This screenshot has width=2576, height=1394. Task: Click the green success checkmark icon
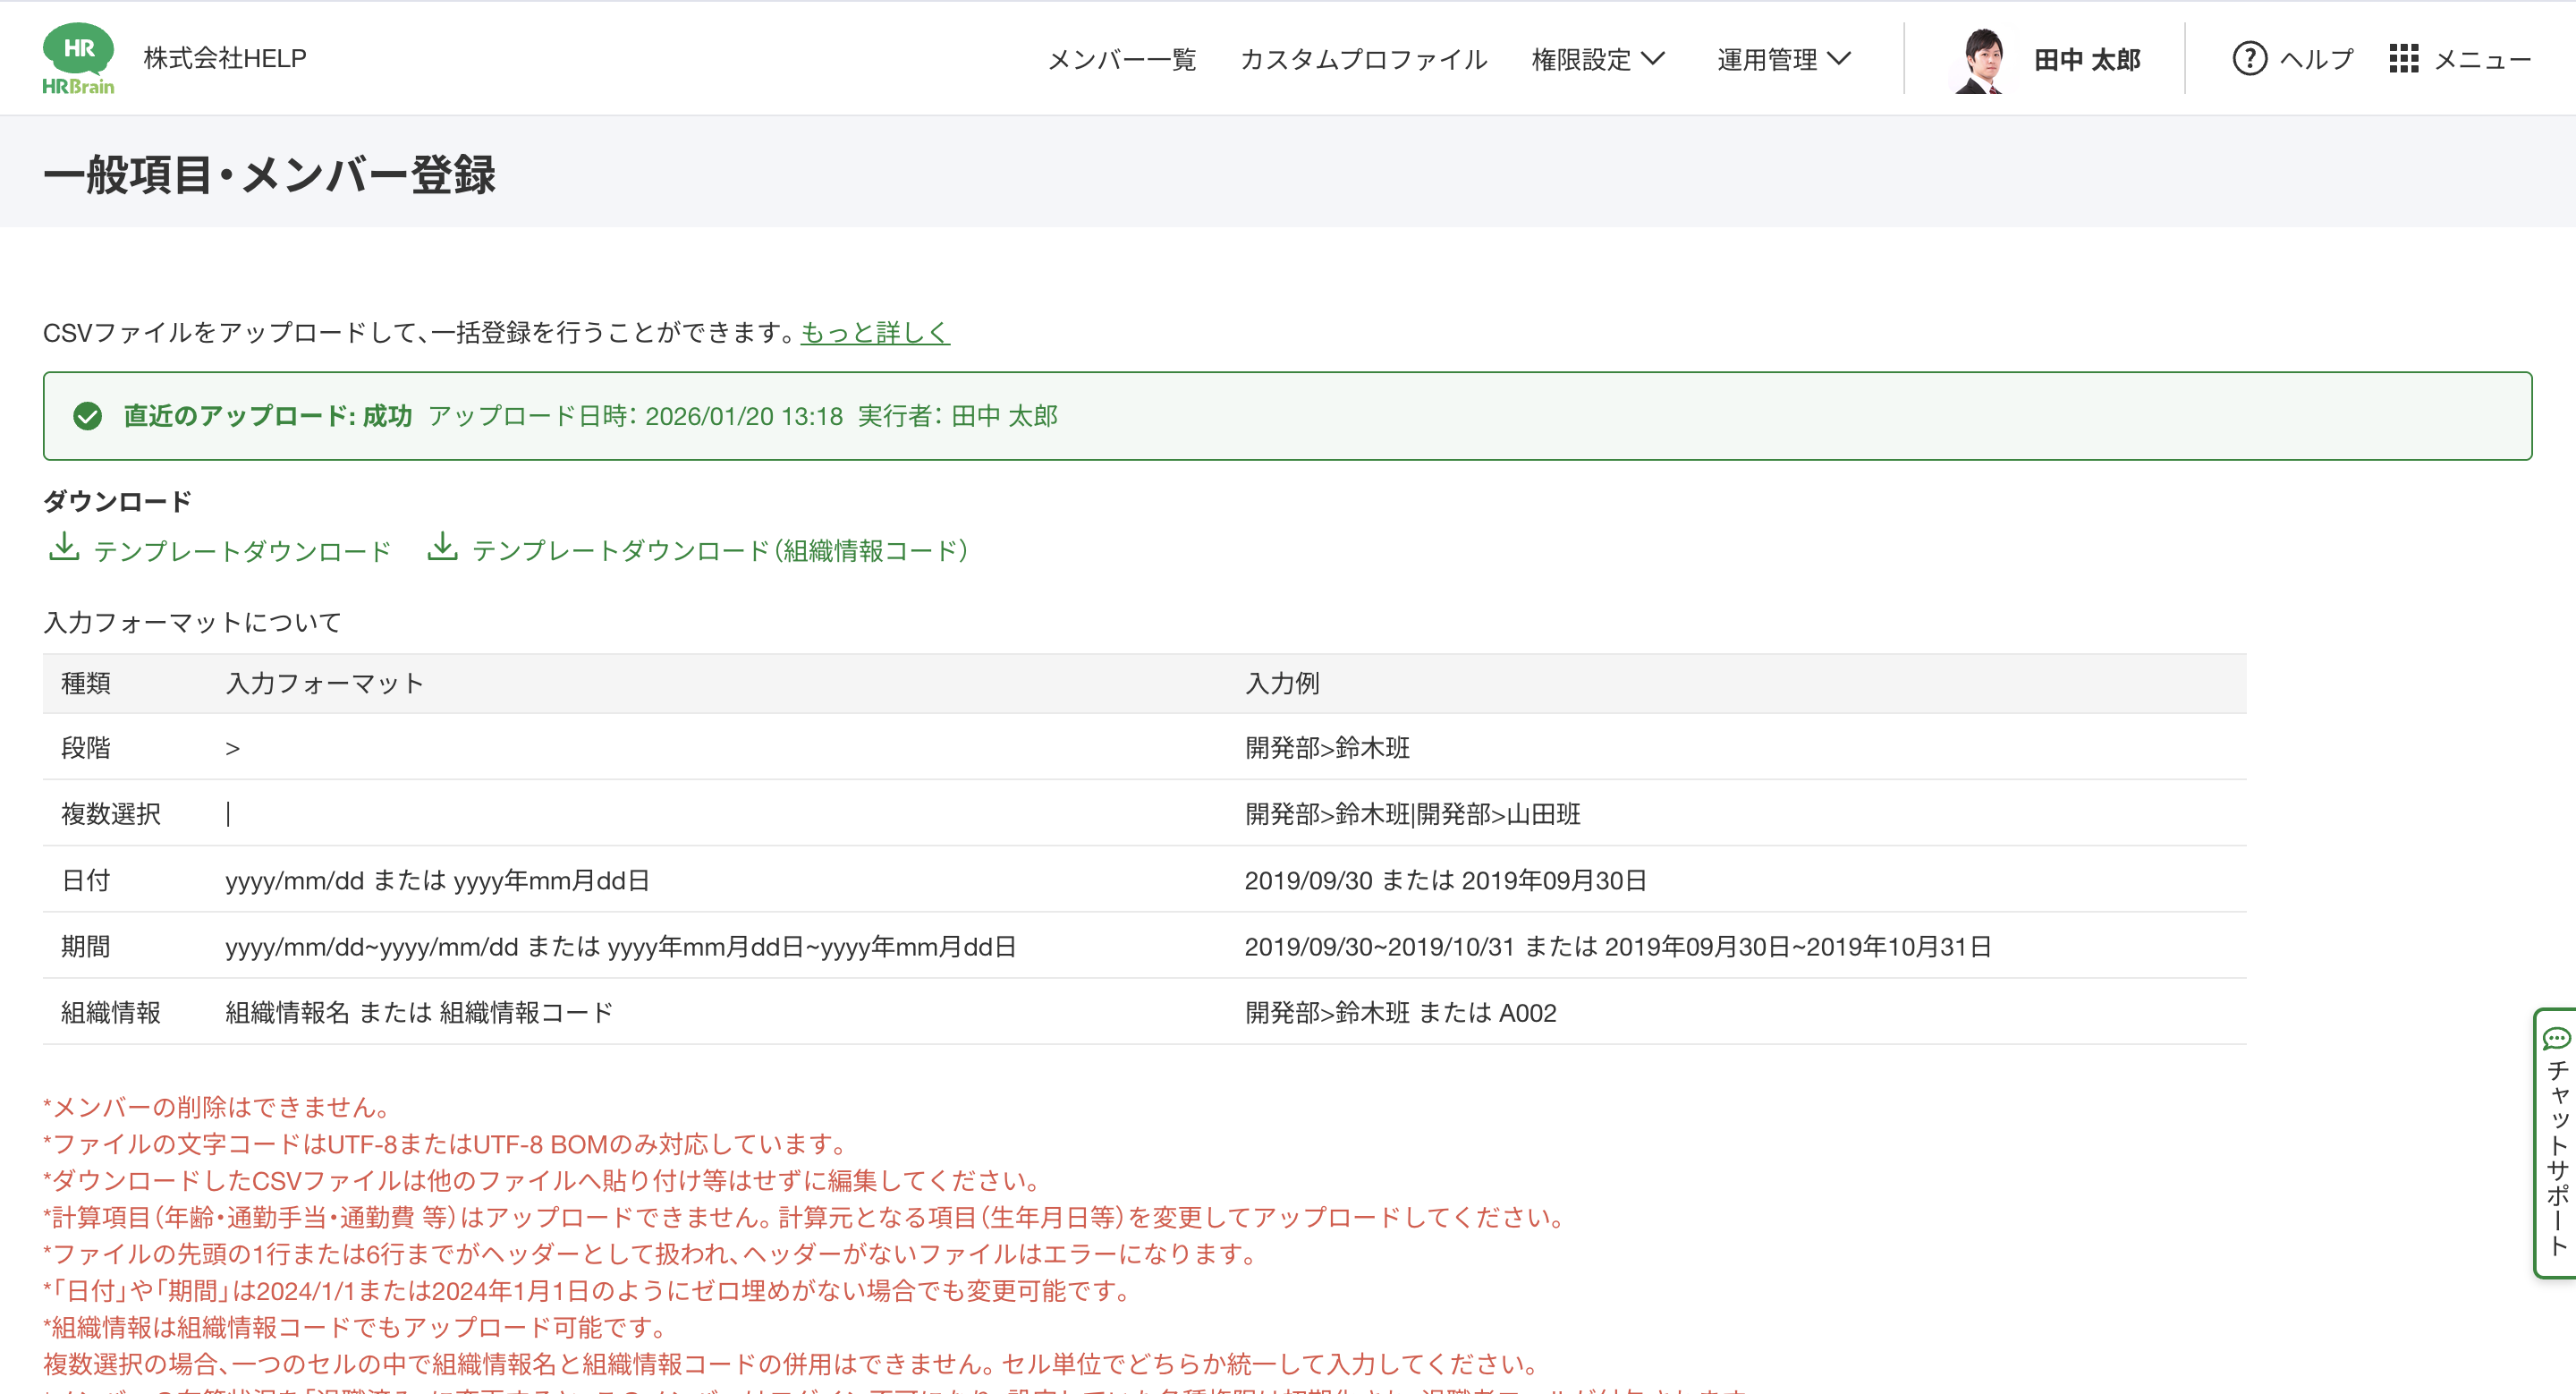(88, 416)
